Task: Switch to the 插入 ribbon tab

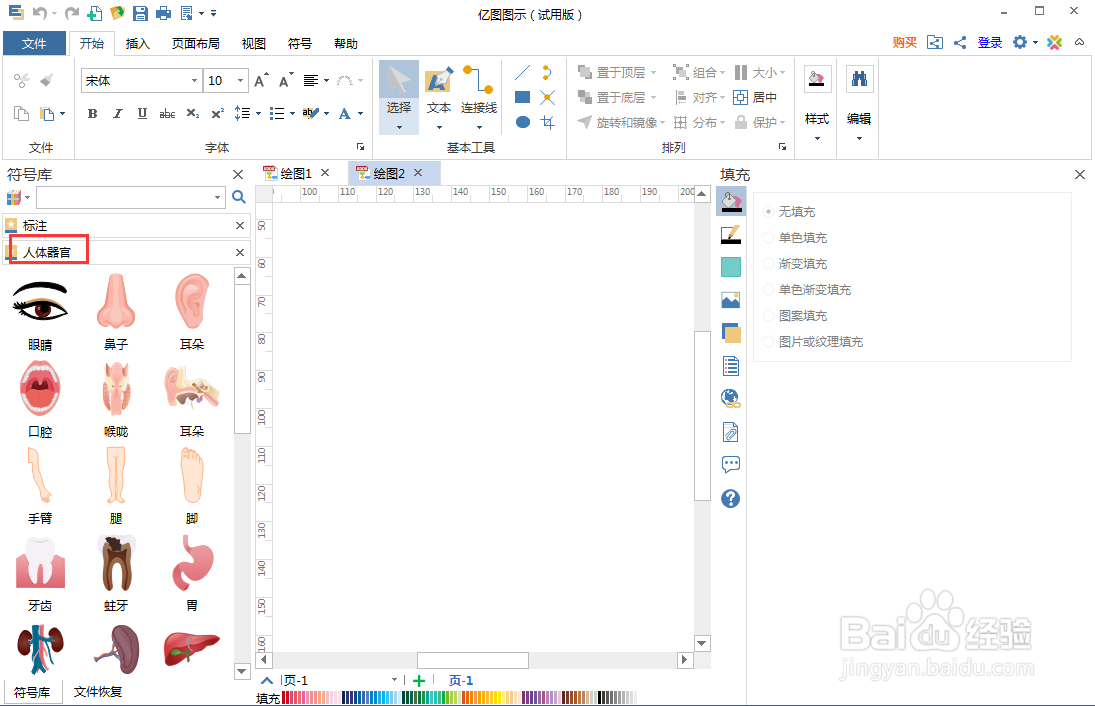Action: pyautogui.click(x=137, y=43)
